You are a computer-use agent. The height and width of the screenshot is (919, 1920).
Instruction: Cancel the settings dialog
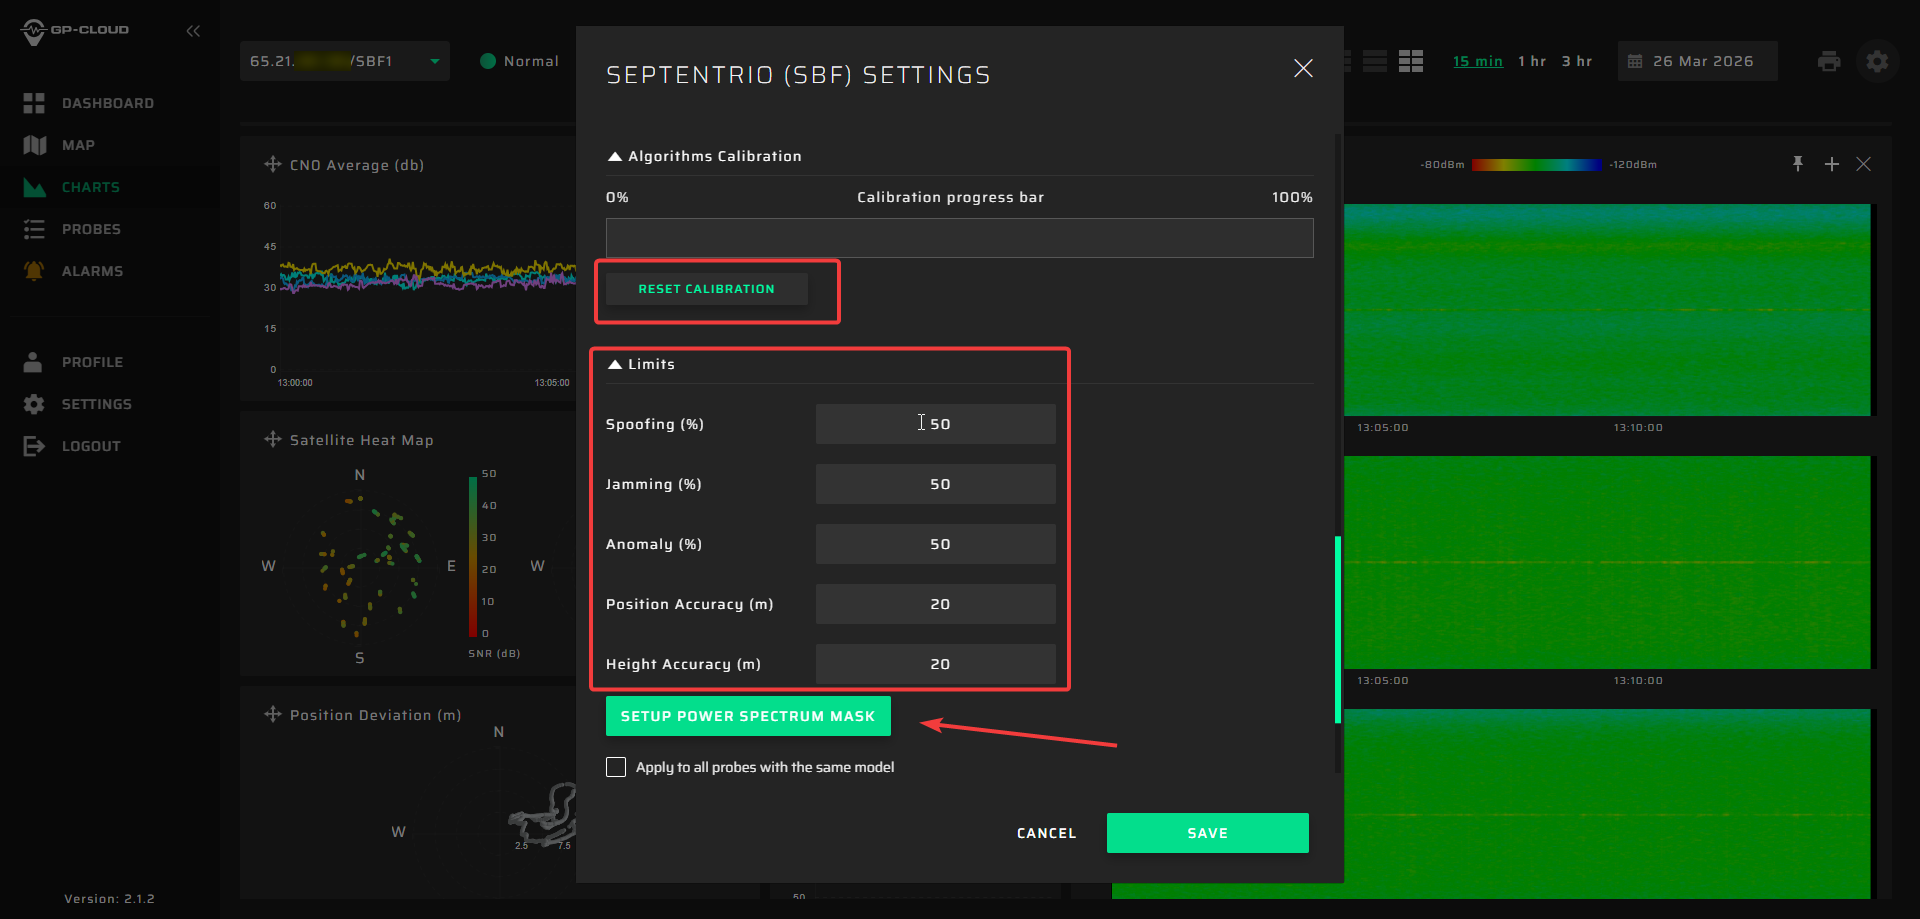1046,833
